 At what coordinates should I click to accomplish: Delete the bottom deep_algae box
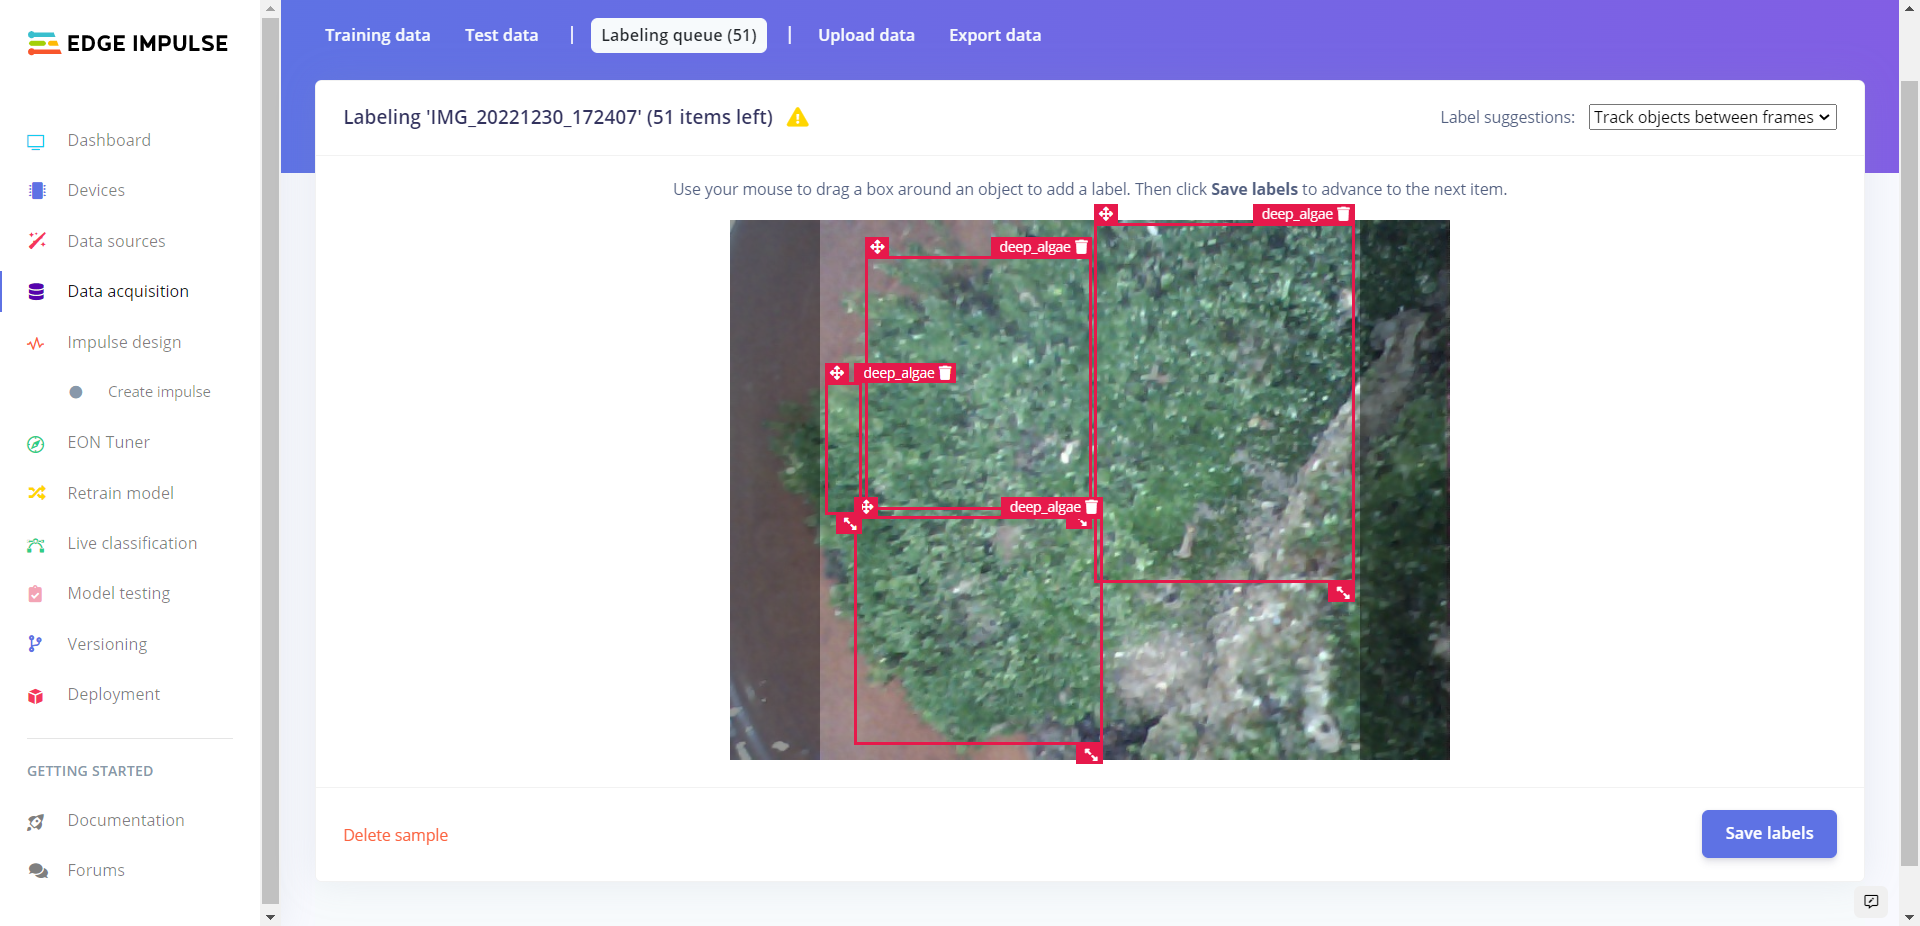(x=1091, y=507)
